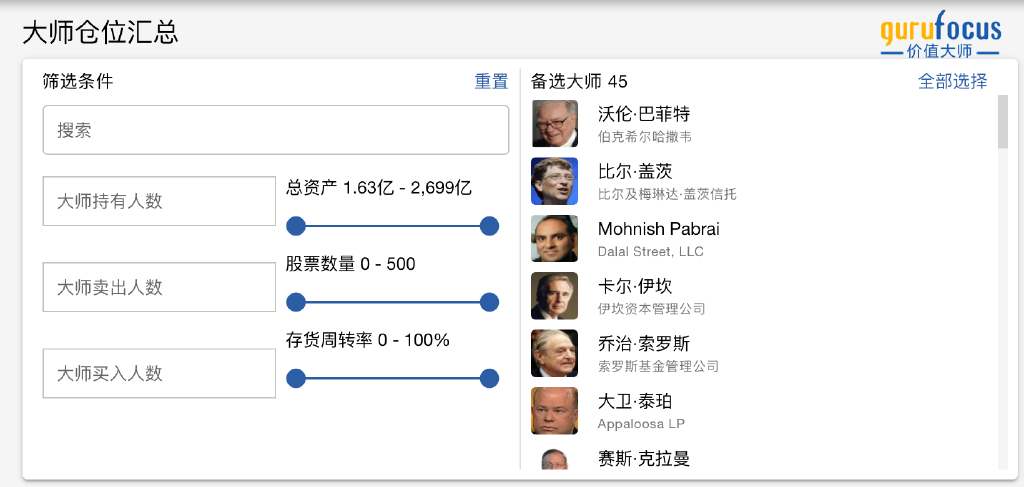Select Warren Buffett's portrait photo
1024x487 pixels.
tap(554, 123)
